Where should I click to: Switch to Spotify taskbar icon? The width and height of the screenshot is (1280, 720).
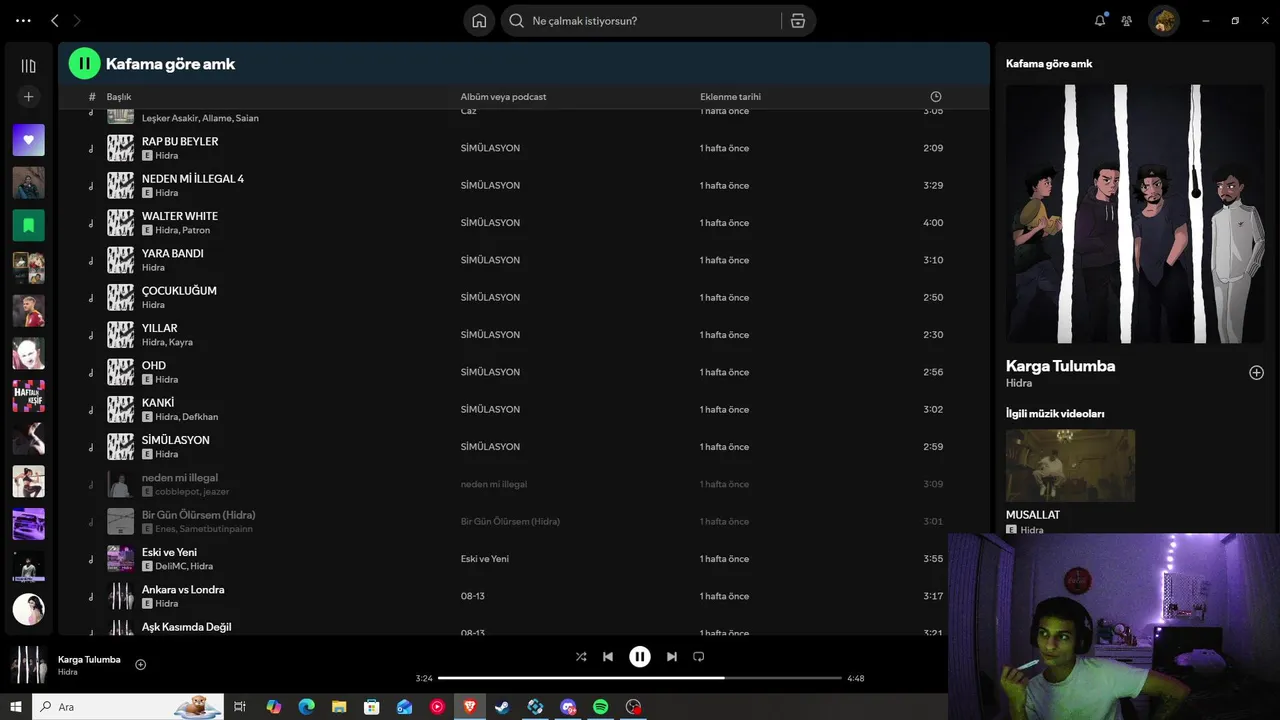[x=600, y=707]
